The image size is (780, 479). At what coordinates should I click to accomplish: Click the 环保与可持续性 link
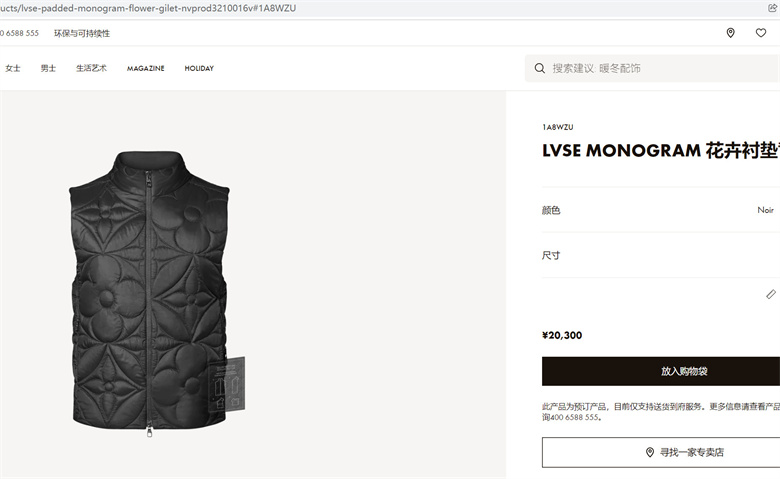tap(82, 33)
